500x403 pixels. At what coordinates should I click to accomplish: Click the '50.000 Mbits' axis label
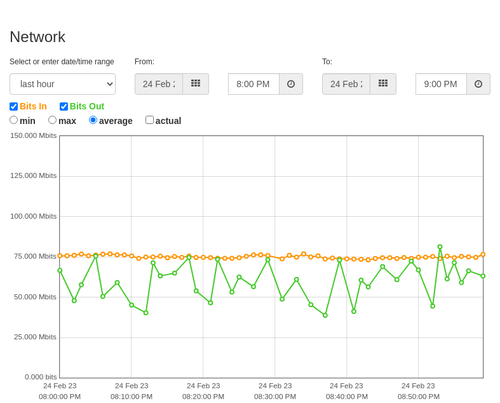coord(35,297)
